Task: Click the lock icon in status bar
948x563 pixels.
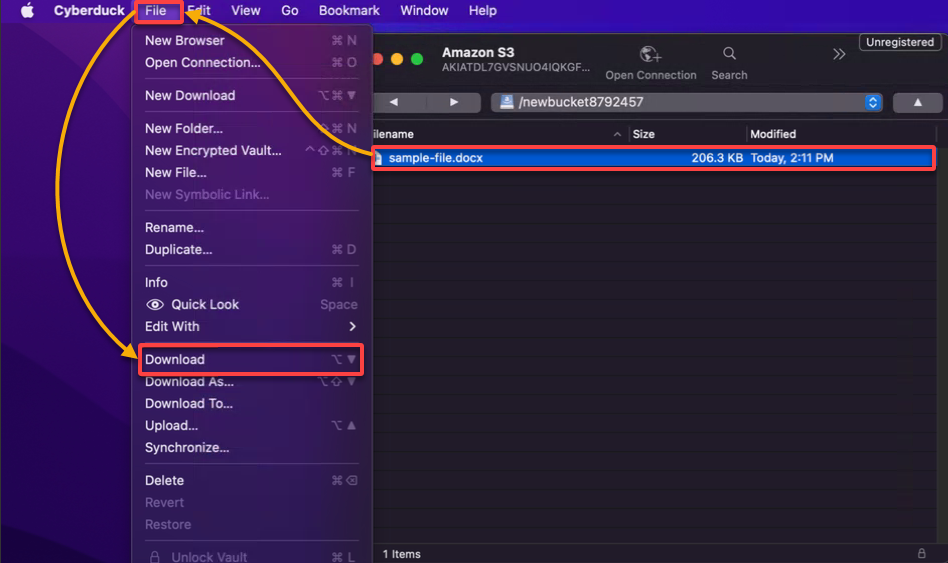Action: 921,553
